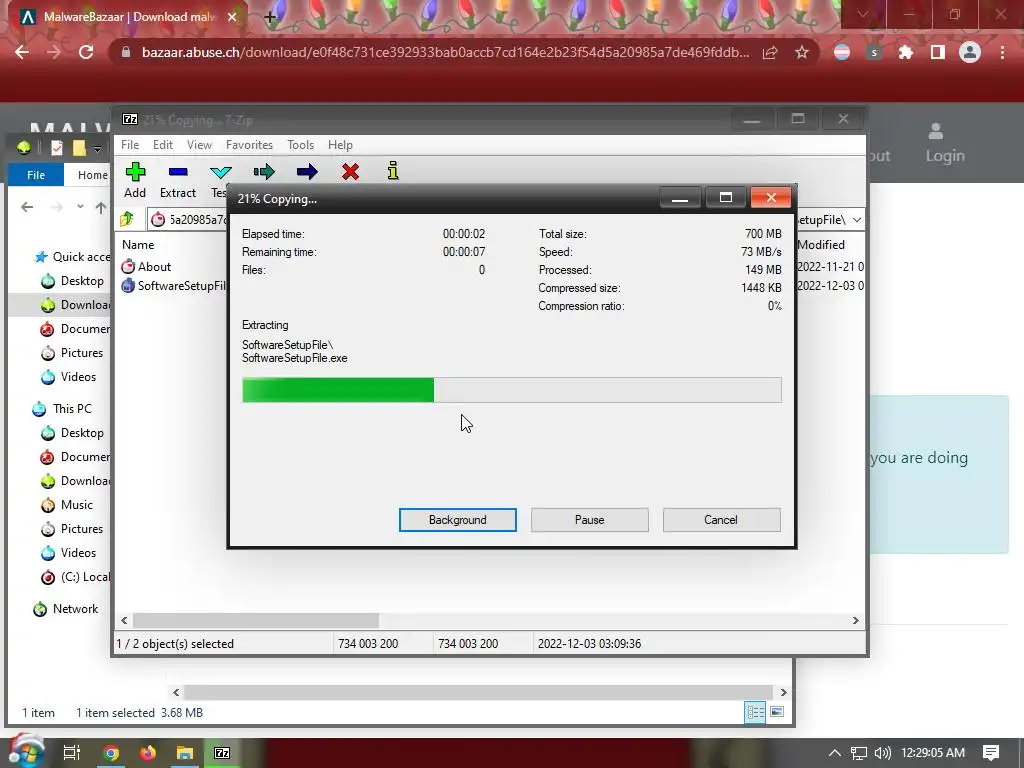Image resolution: width=1024 pixels, height=768 pixels.
Task: Click File Explorer up arrow
Action: [x=101, y=208]
